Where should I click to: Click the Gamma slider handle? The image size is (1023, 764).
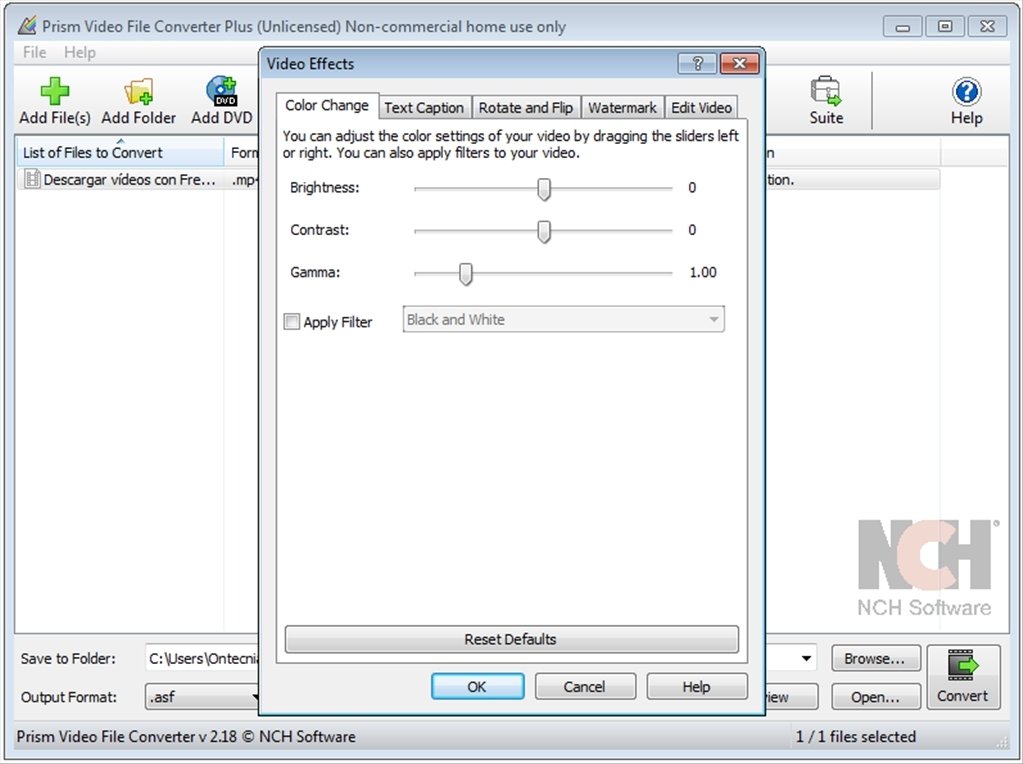(x=465, y=274)
